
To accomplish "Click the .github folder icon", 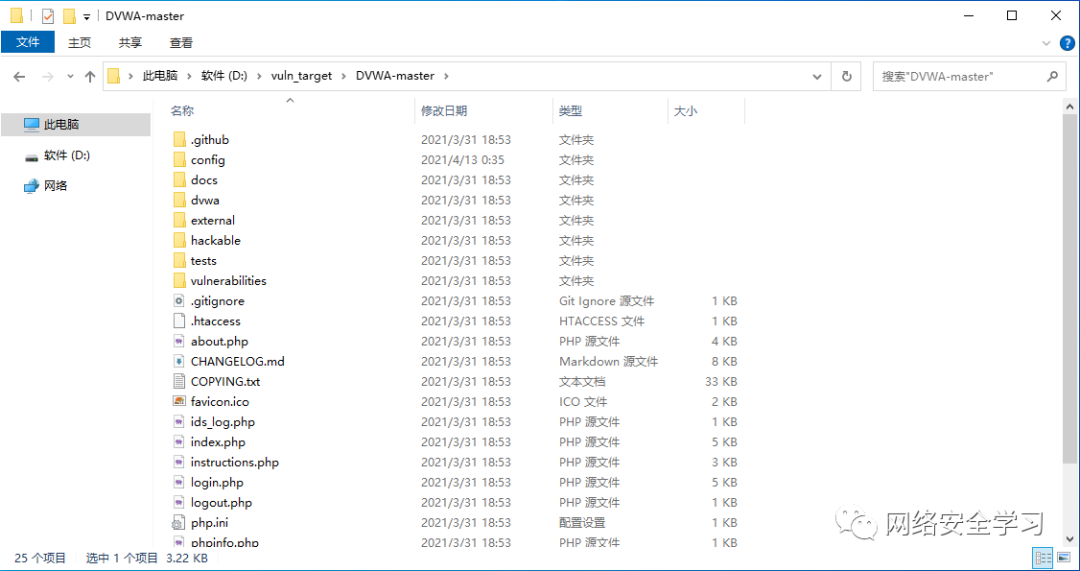I will click(x=179, y=140).
